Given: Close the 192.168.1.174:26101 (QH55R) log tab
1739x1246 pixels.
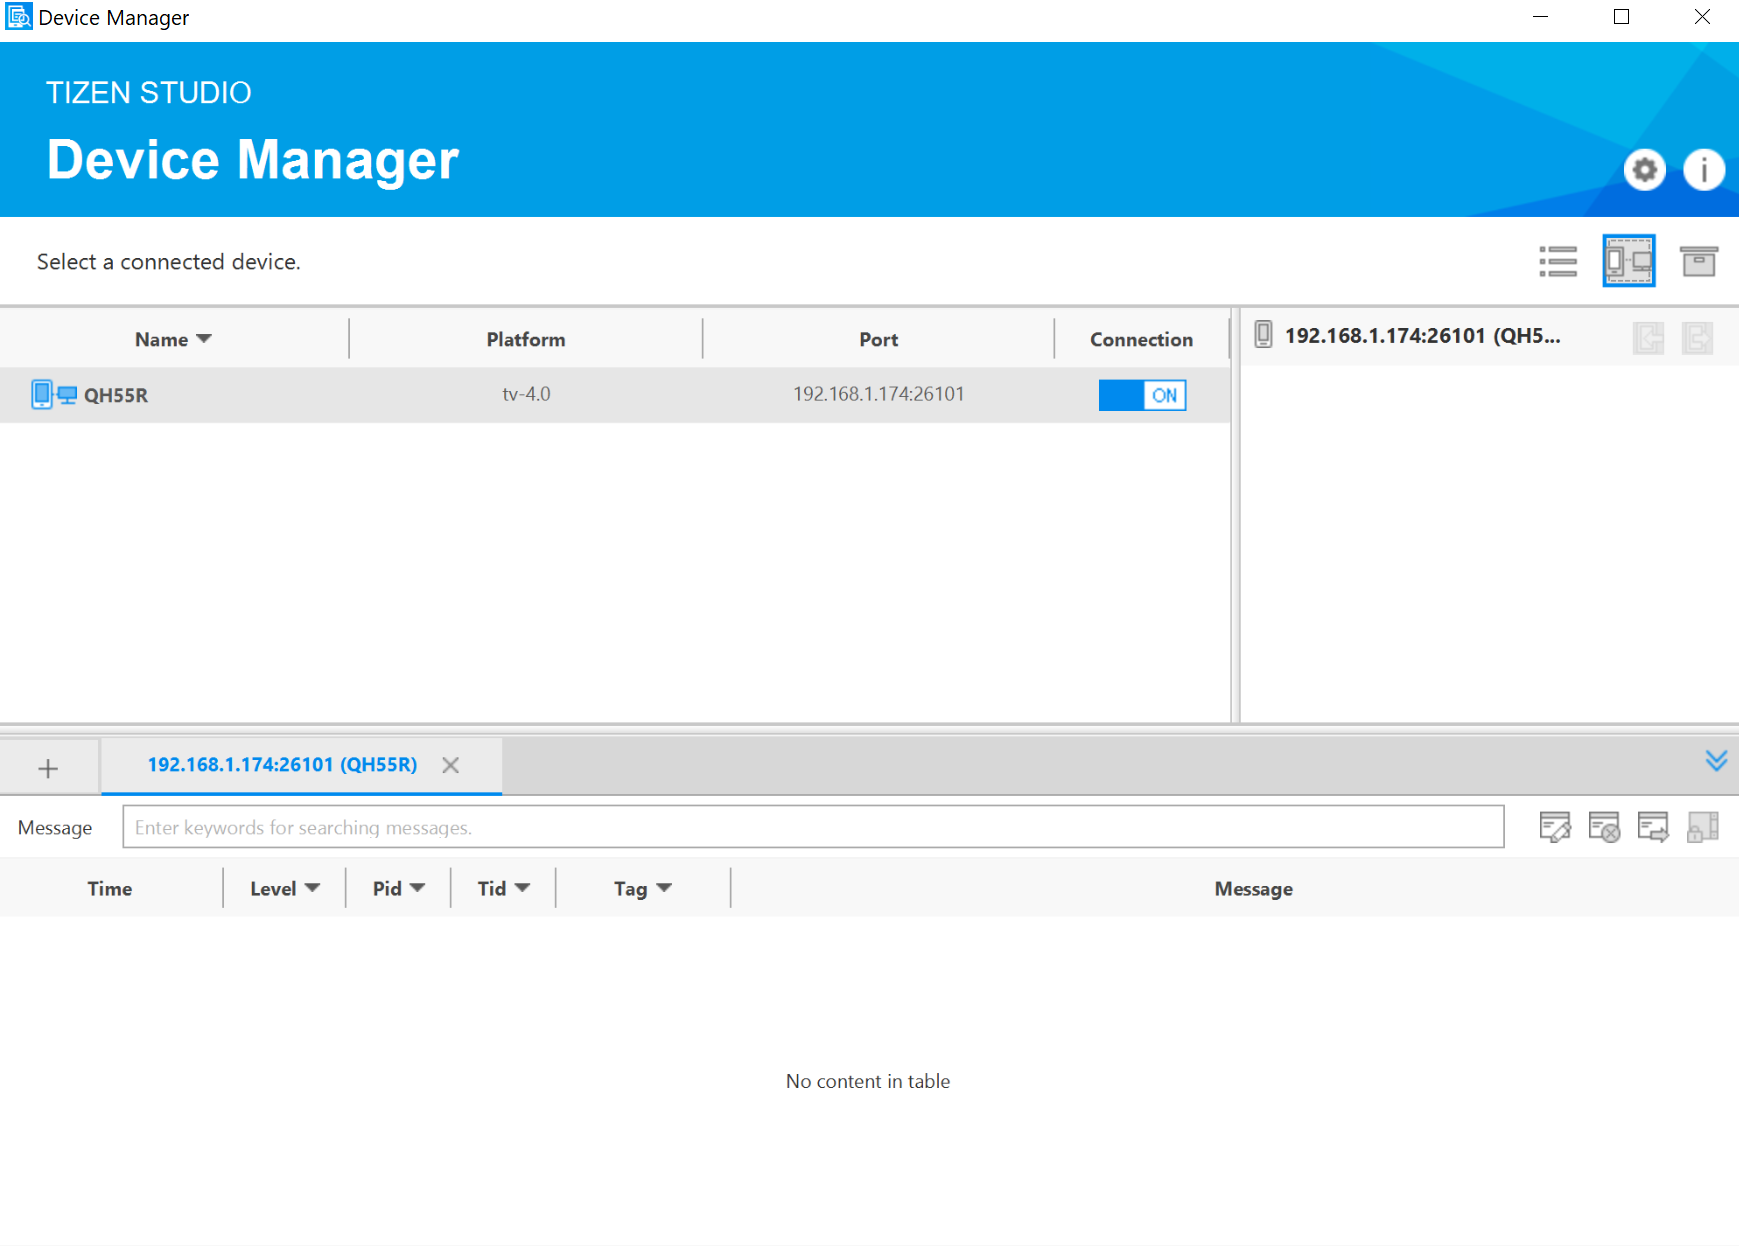Looking at the screenshot, I should coord(451,765).
